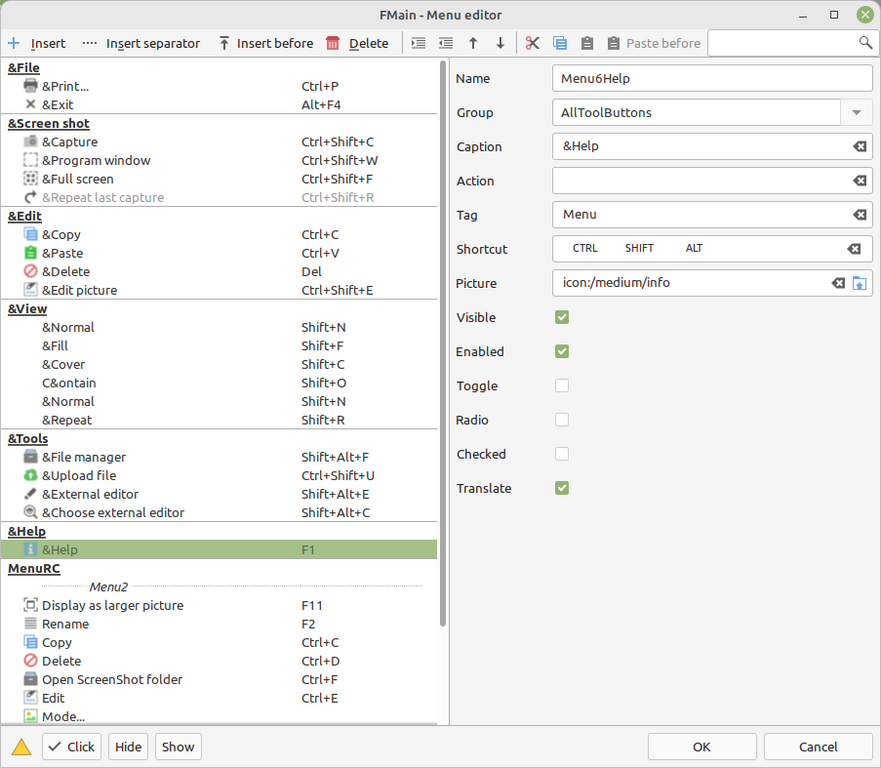Uncheck the Visible checkbox
Screen dimensions: 881x768
562,317
